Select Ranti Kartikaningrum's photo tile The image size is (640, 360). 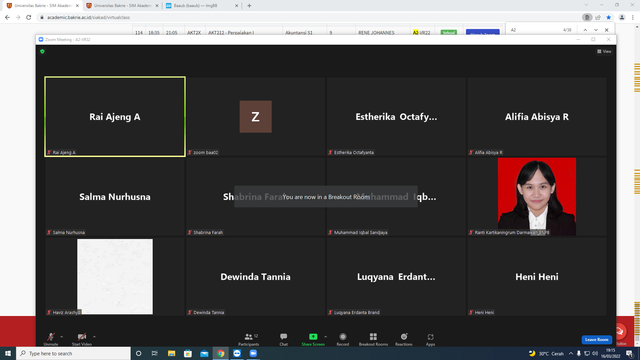tap(537, 196)
